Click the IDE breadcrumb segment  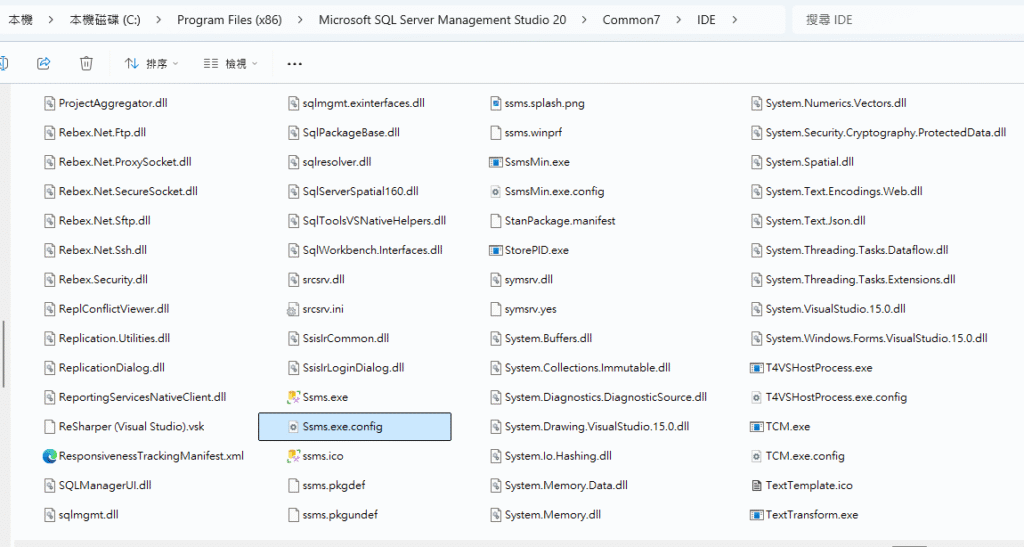(706, 20)
